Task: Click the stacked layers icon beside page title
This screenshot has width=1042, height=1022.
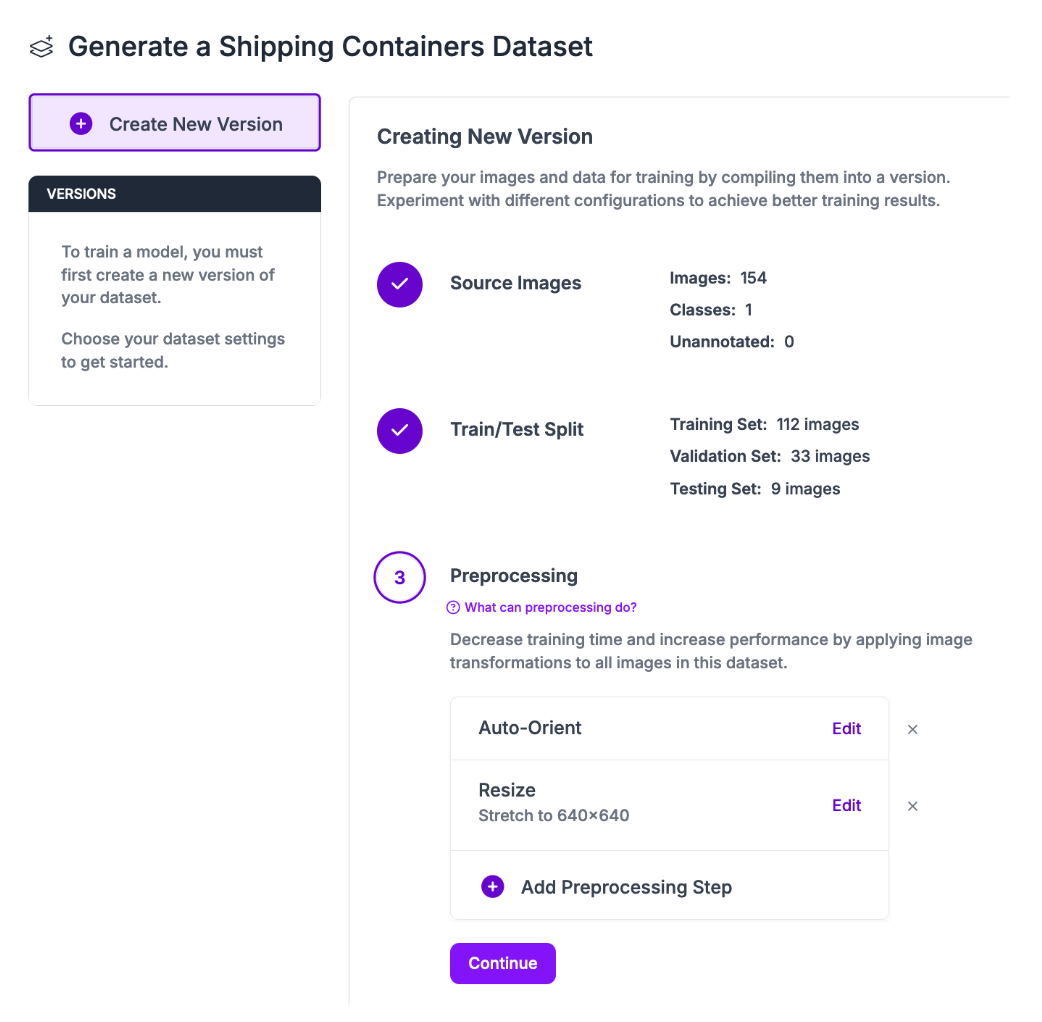Action: (41, 47)
